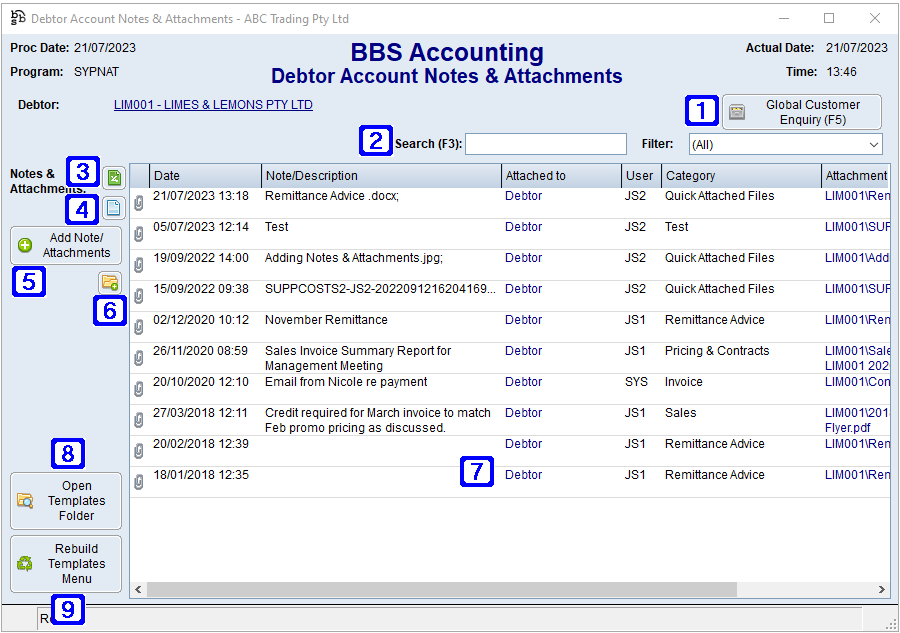Click the horizontal scrollbar right arrow
900x633 pixels.
(879, 589)
